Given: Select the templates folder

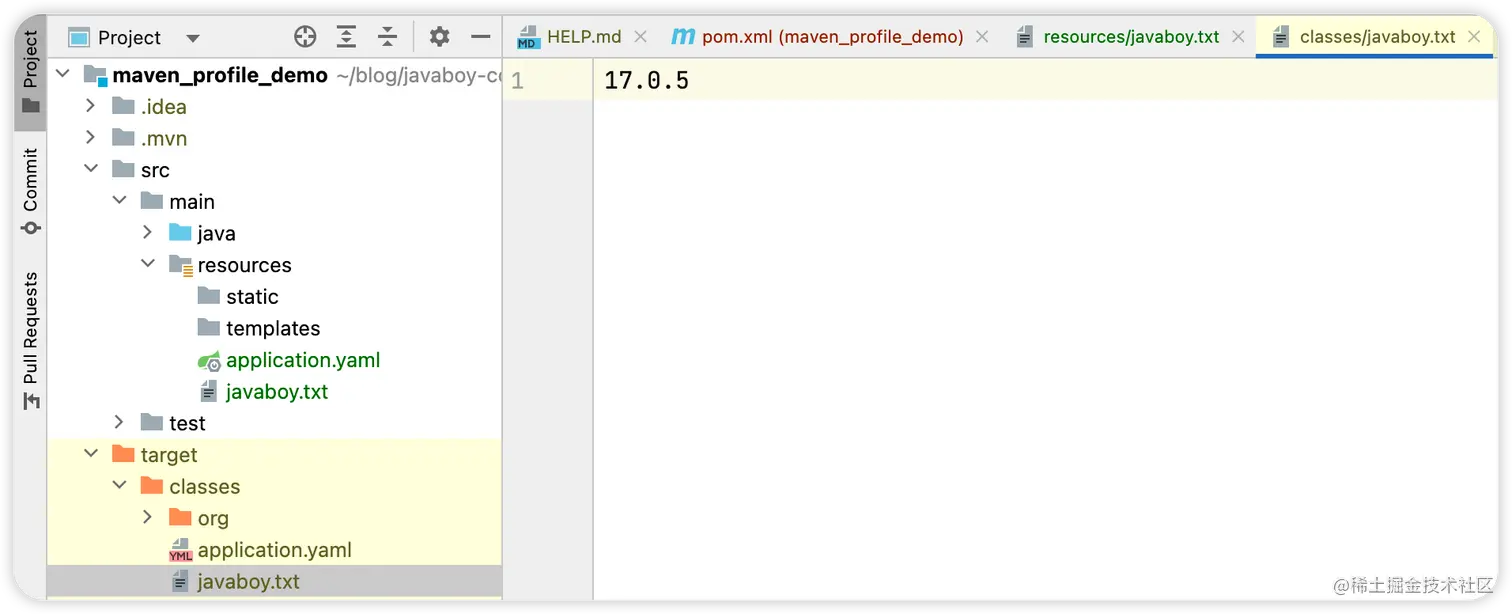Looking at the screenshot, I should pyautogui.click(x=274, y=328).
